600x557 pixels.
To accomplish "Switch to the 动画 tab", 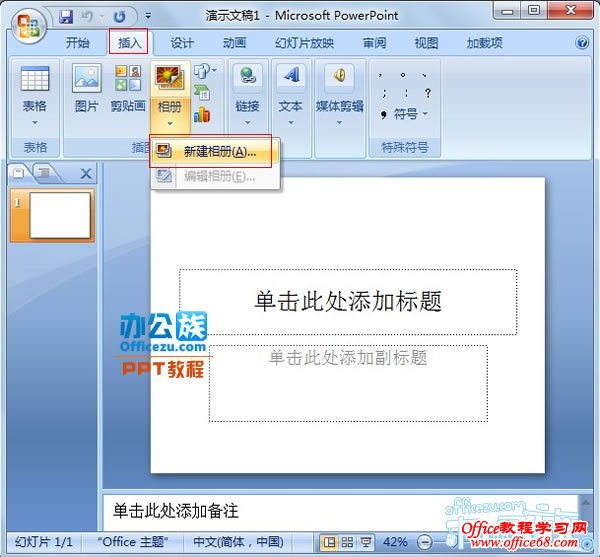I will [x=234, y=42].
